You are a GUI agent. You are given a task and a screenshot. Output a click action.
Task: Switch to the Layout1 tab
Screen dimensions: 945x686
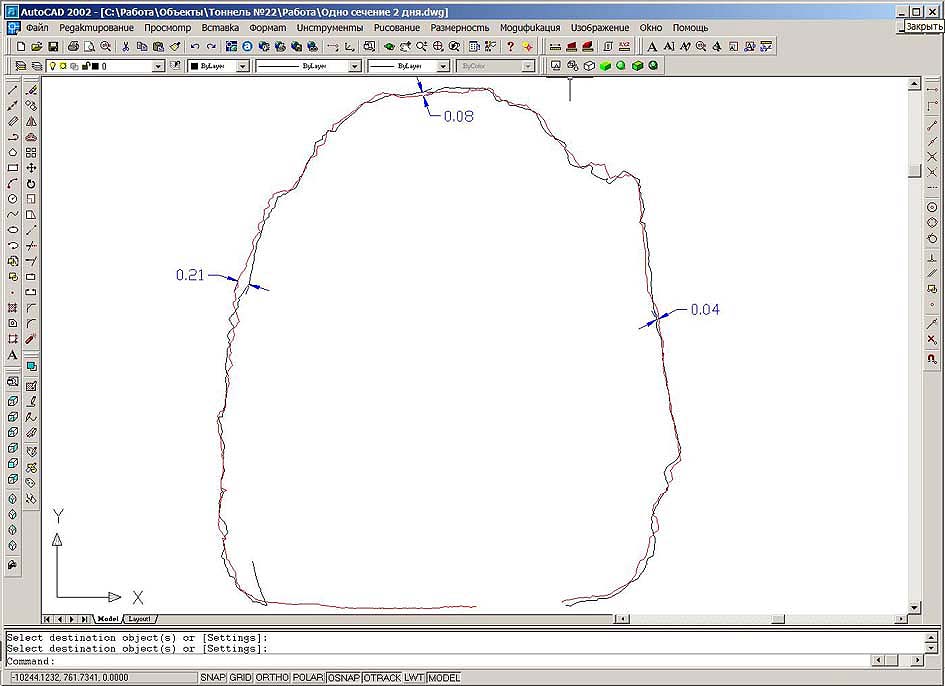tap(140, 619)
